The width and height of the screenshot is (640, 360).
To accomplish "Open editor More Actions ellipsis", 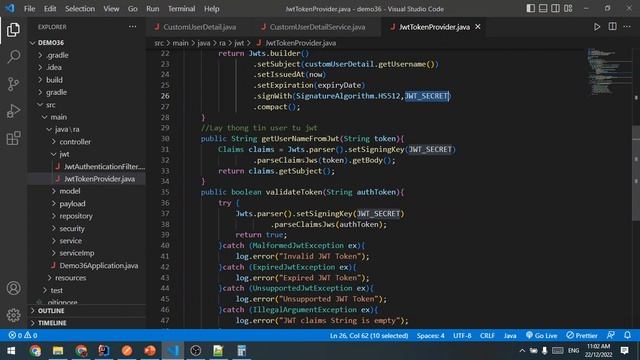I will pos(627,27).
